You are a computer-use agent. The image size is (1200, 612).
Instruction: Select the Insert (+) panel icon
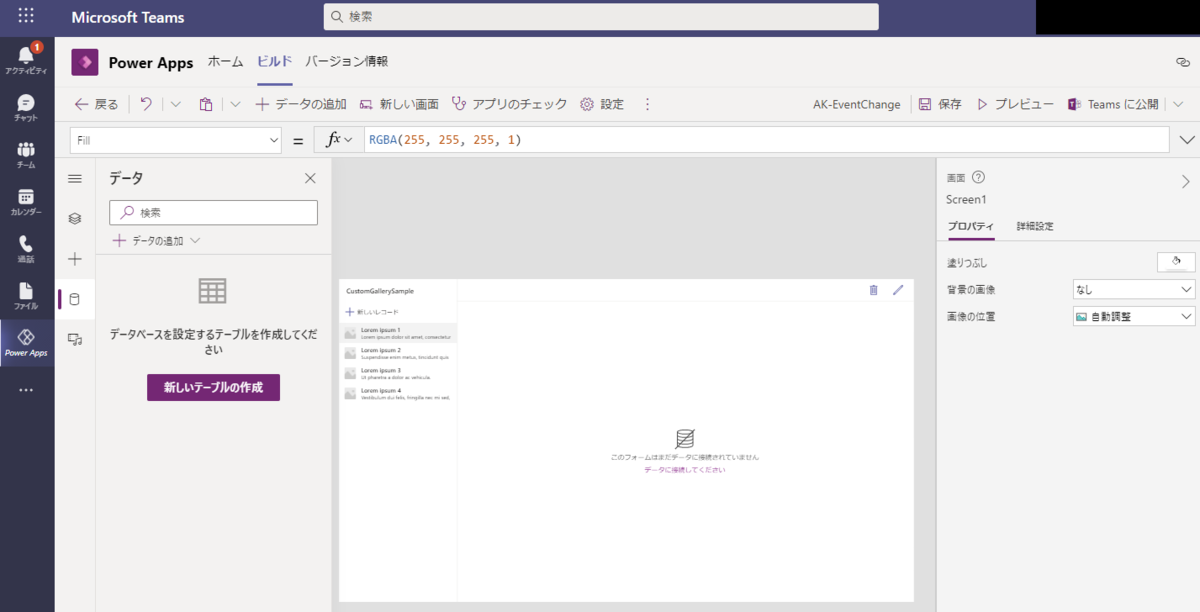(74, 258)
